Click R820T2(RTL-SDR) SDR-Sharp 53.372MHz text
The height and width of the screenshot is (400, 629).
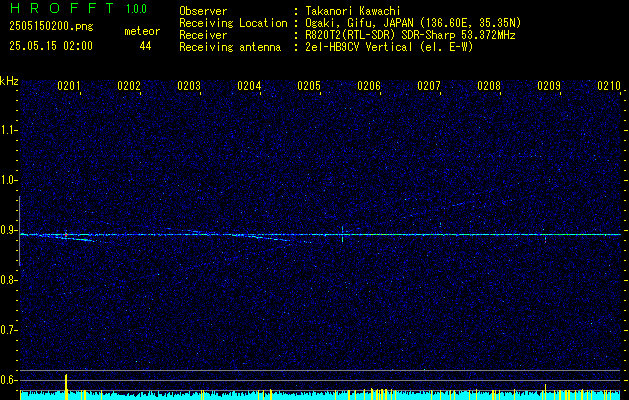click(410, 35)
